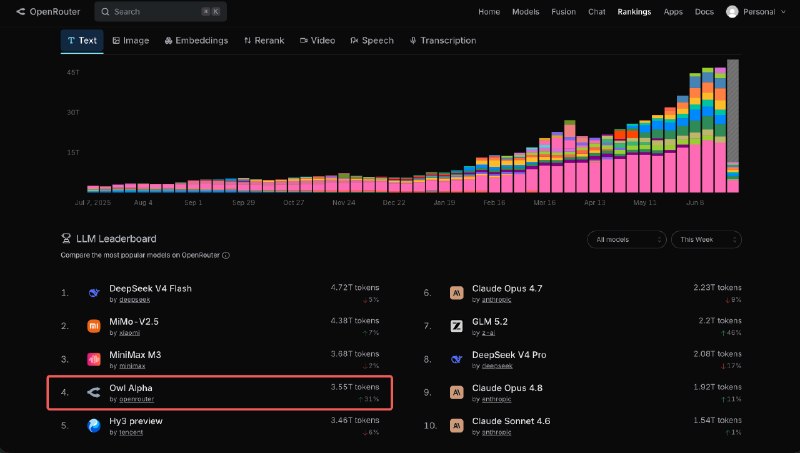Switch to the Transcription tab

point(443,41)
